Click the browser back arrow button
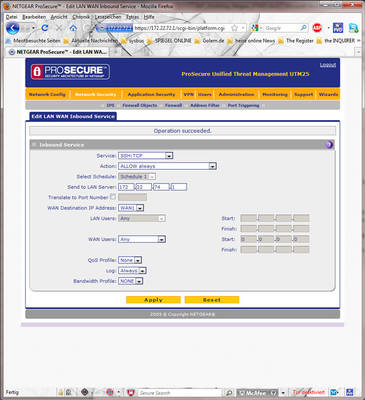The width and height of the screenshot is (365, 400). tap(13, 28)
